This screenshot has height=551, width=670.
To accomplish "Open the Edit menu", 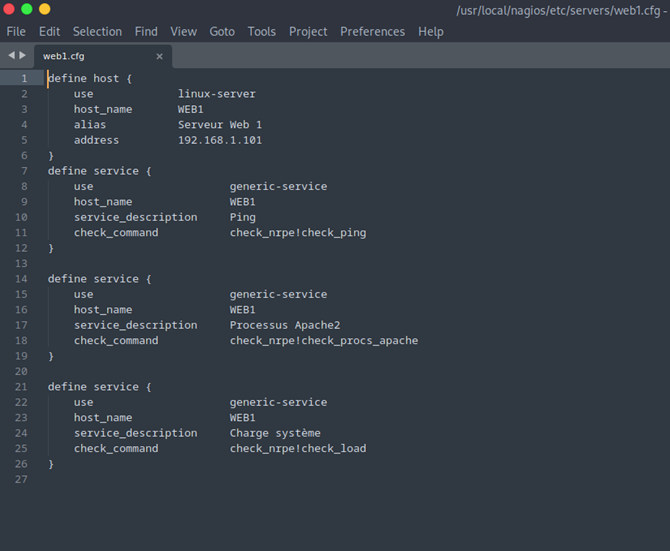I will 49,31.
